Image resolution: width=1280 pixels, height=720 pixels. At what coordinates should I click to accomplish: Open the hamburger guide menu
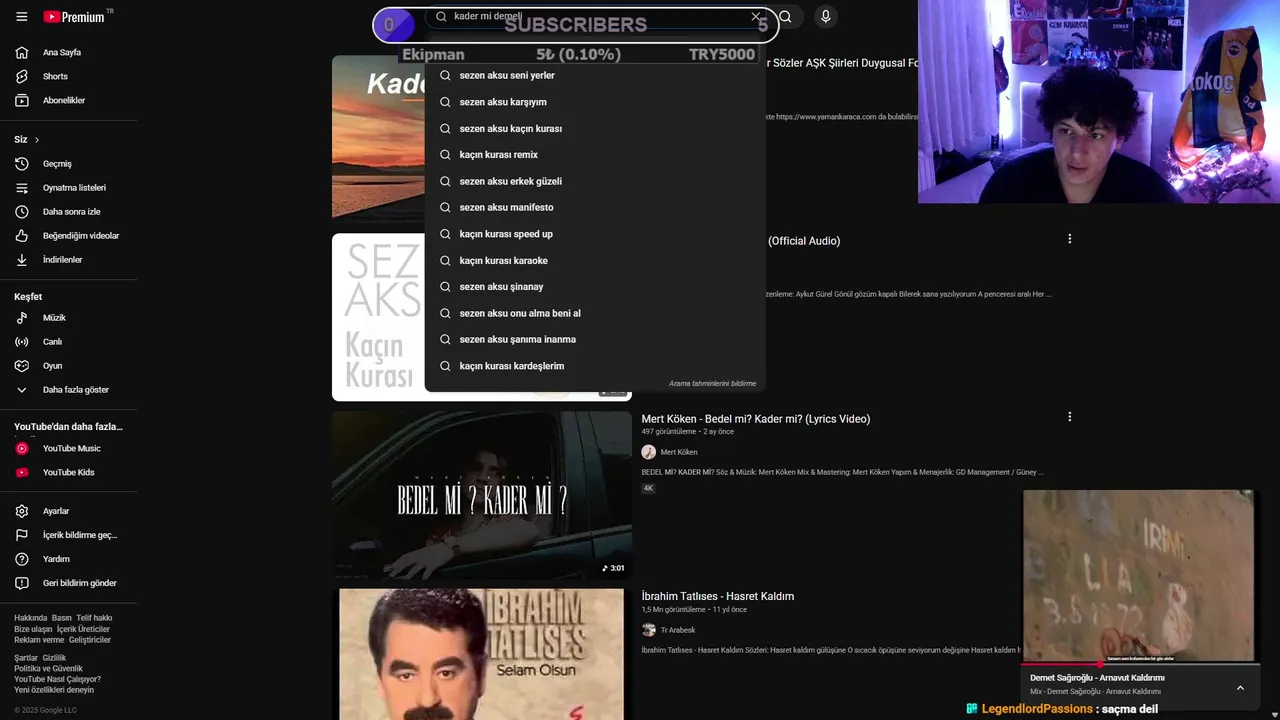pyautogui.click(x=21, y=17)
